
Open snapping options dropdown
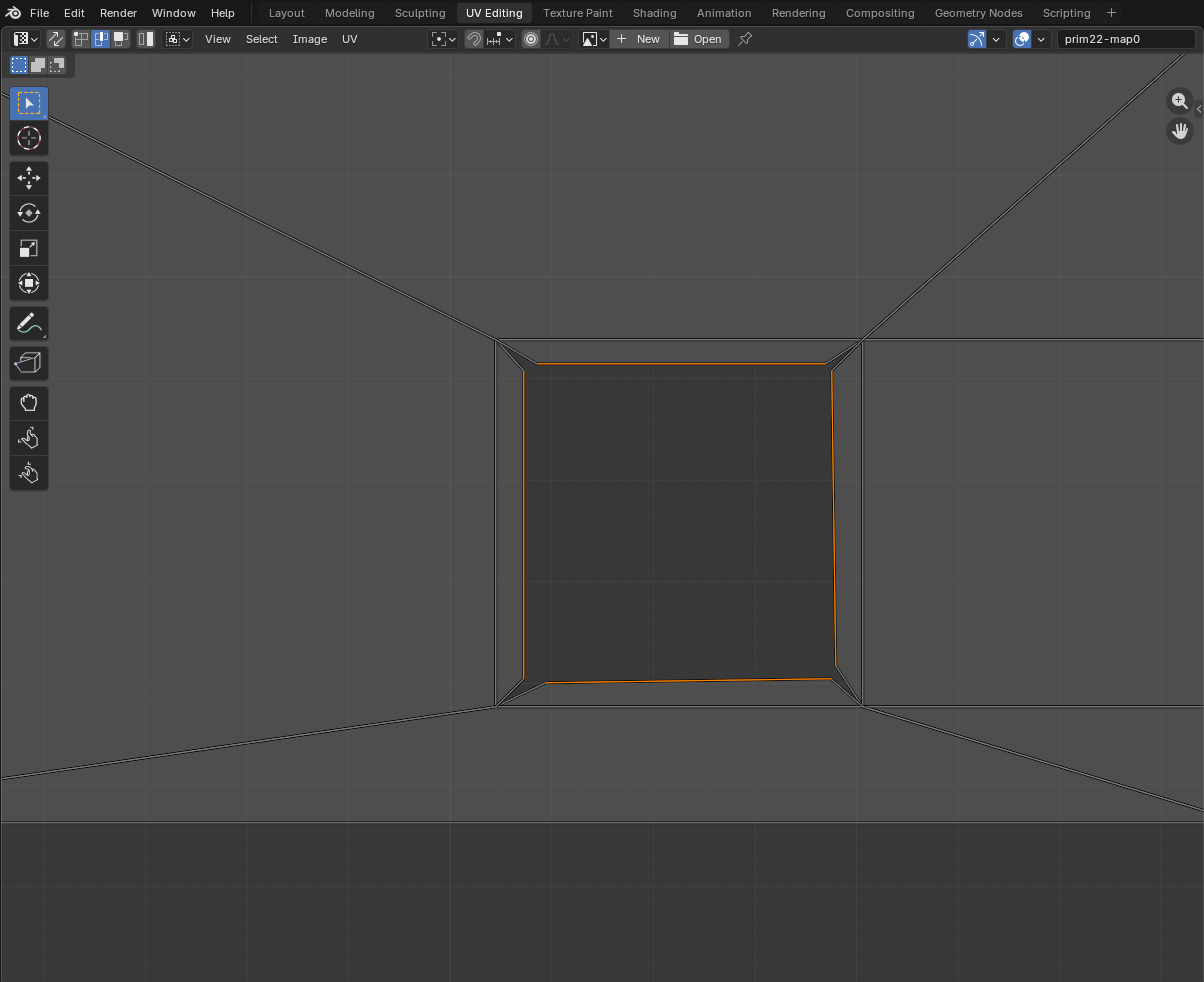[x=500, y=39]
